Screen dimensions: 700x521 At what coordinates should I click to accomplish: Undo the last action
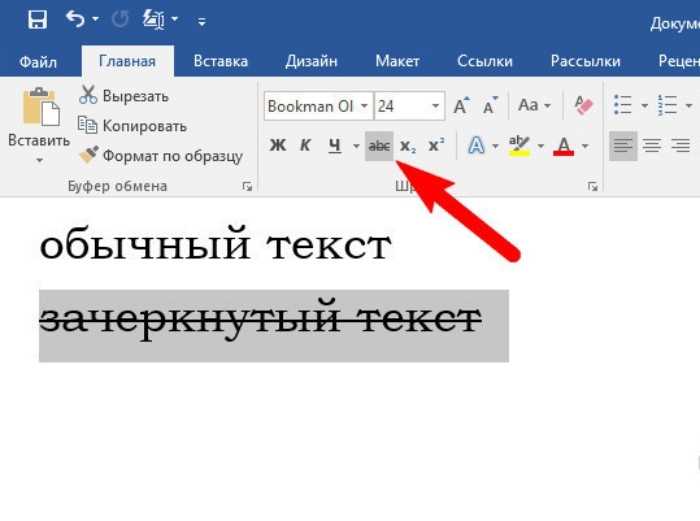(x=75, y=19)
